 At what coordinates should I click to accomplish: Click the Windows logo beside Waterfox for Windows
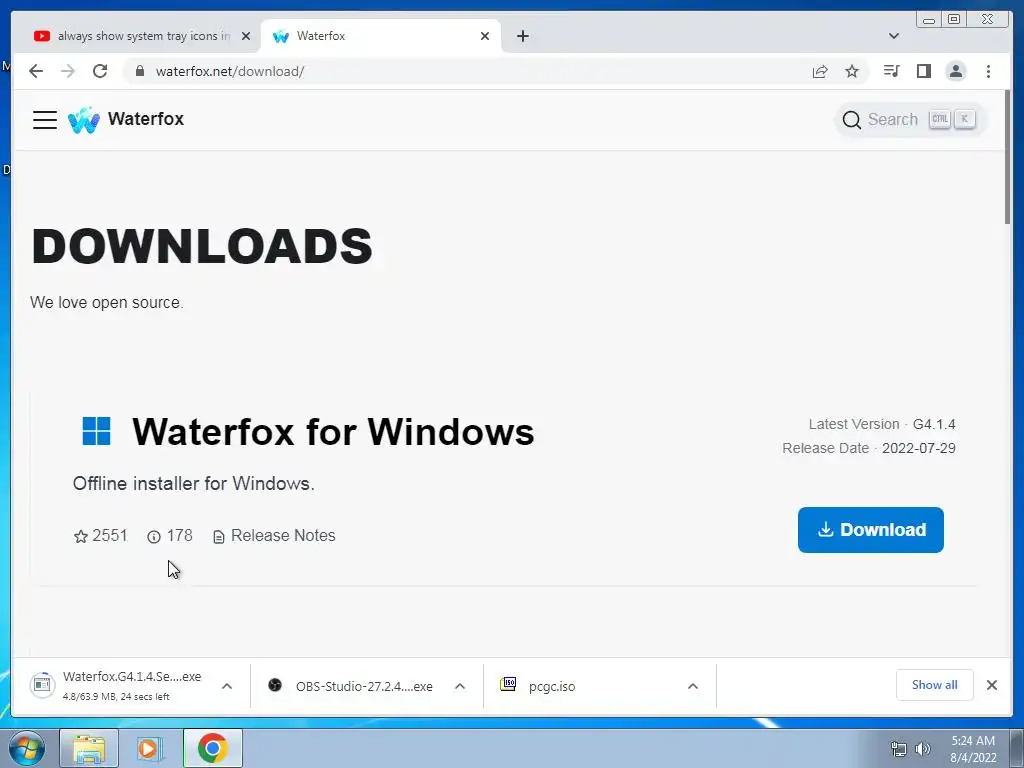(97, 432)
